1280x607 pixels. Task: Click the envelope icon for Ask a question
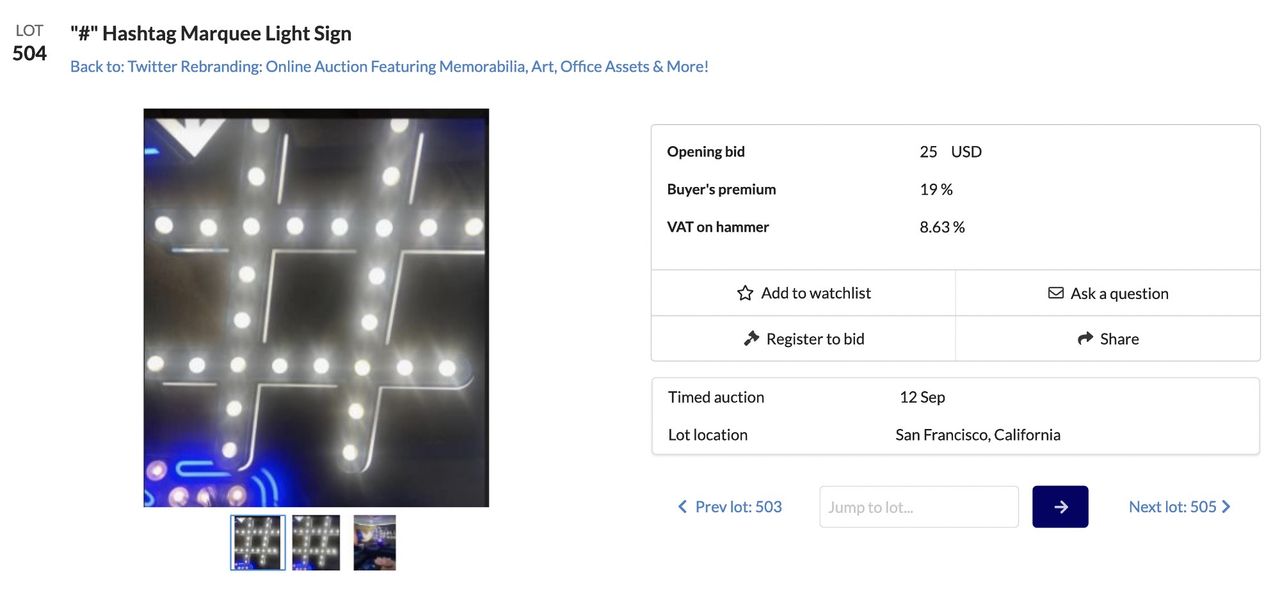click(1056, 293)
